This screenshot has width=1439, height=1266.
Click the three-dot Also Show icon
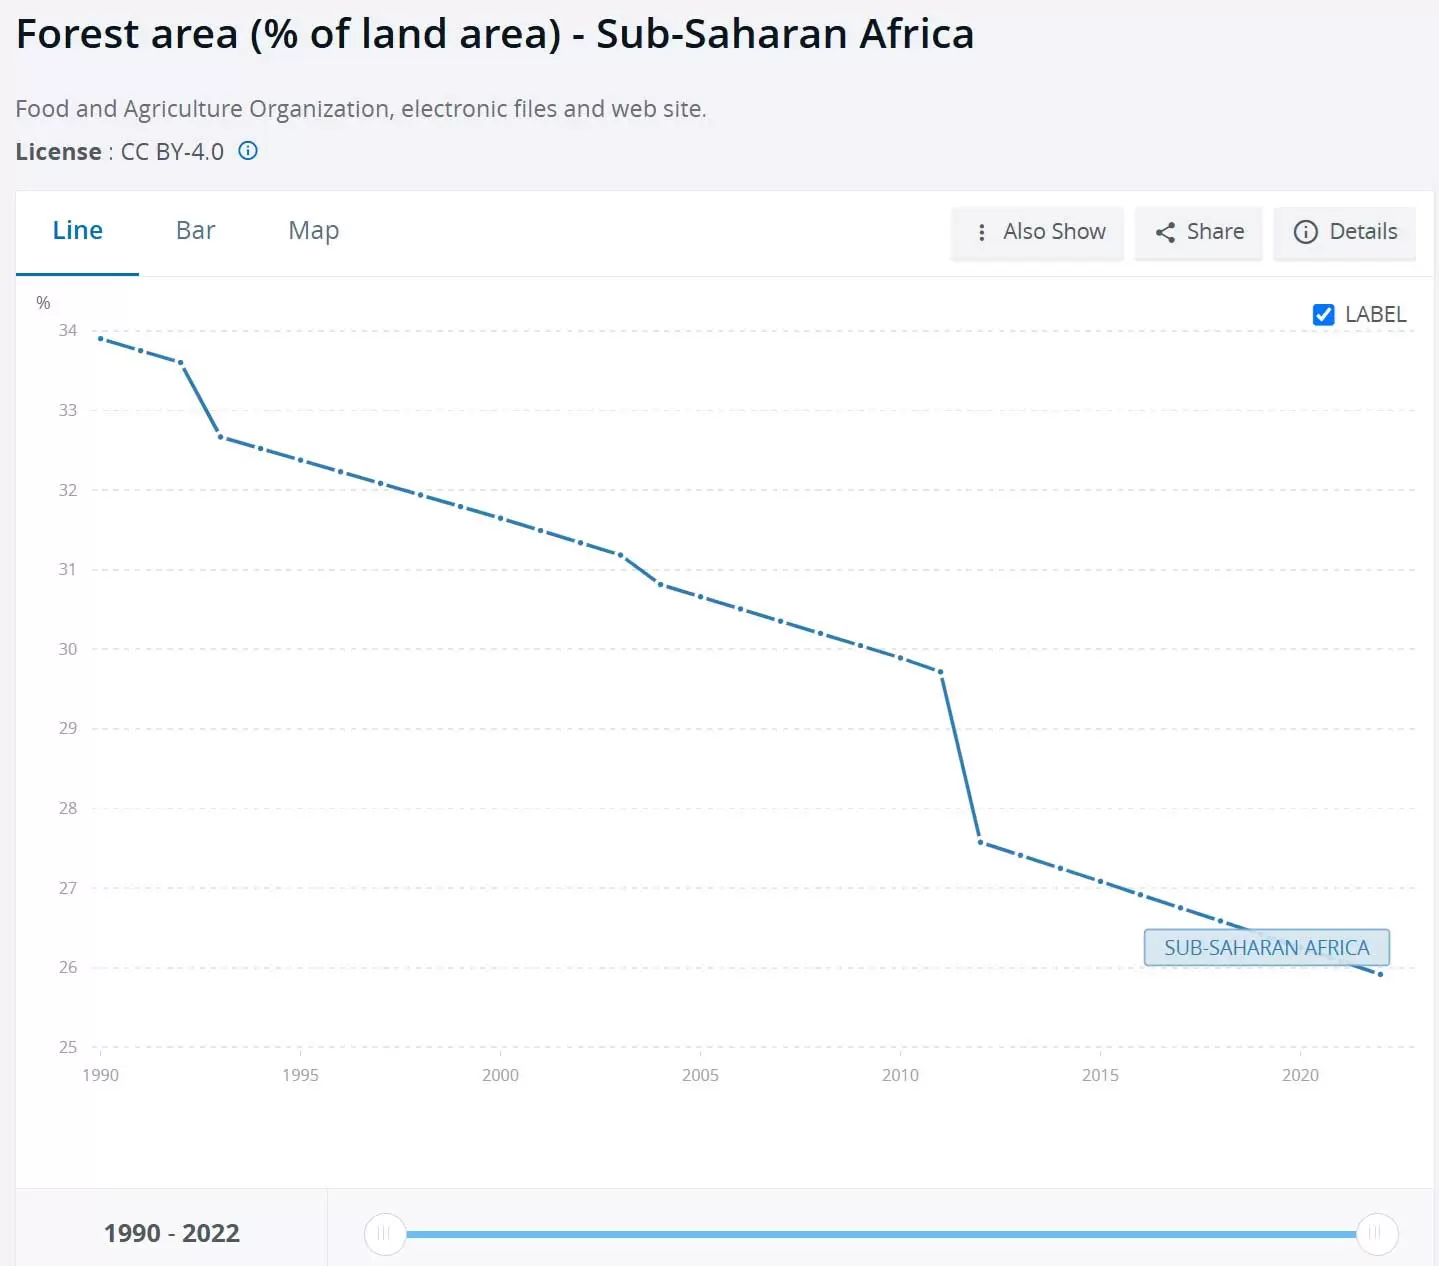(x=982, y=232)
